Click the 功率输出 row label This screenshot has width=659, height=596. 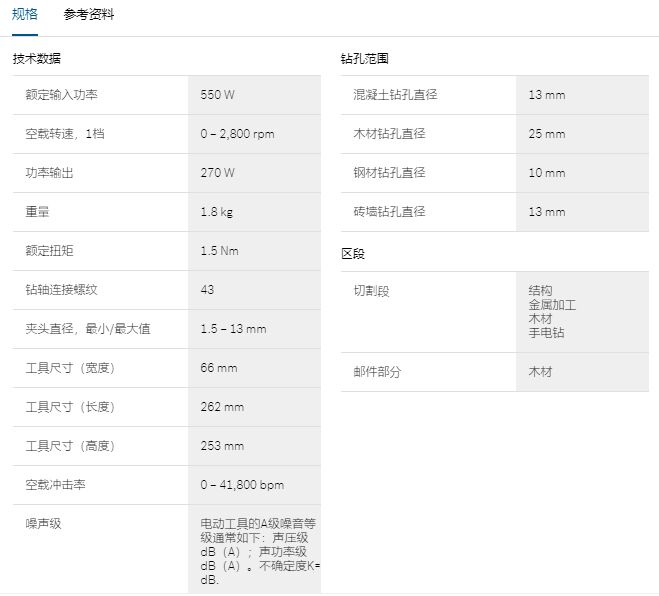coord(50,173)
